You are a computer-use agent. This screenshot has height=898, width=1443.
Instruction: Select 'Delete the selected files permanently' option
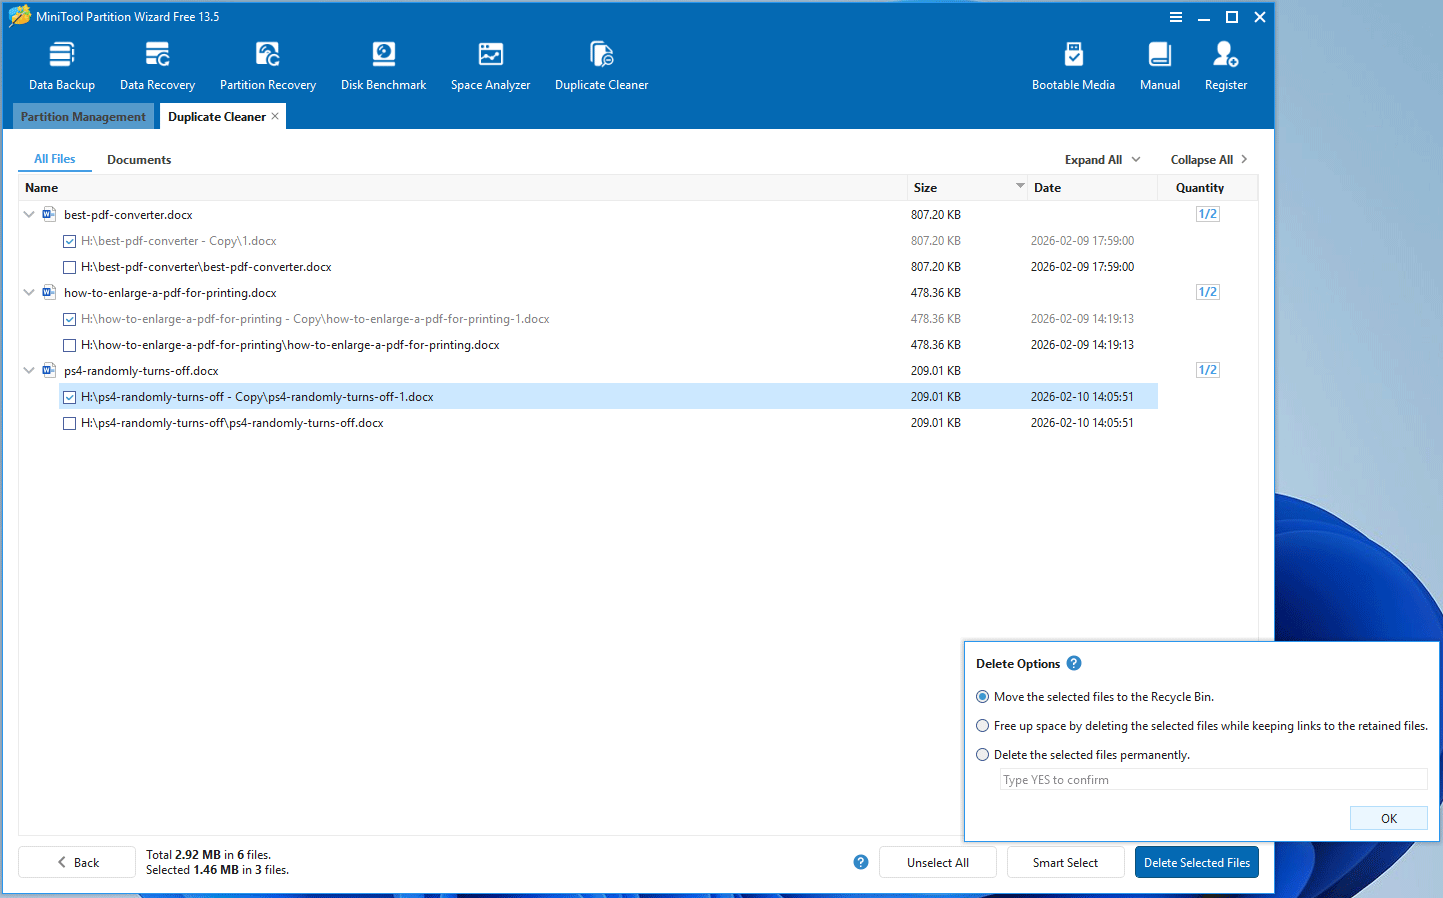click(x=982, y=754)
